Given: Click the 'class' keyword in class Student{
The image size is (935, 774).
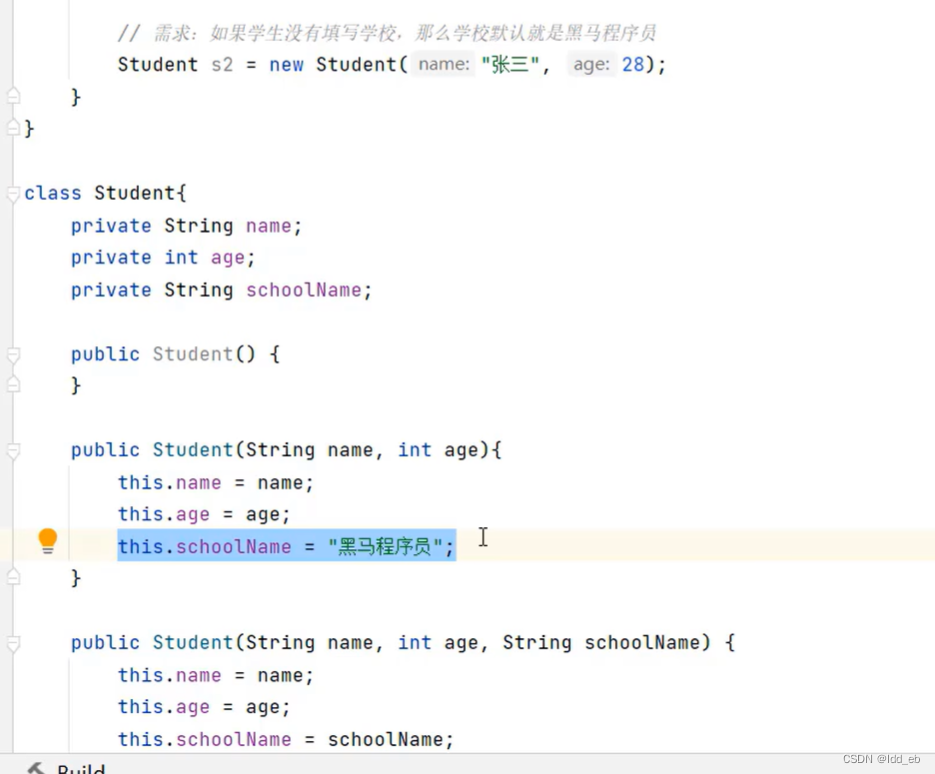Looking at the screenshot, I should pos(52,193).
